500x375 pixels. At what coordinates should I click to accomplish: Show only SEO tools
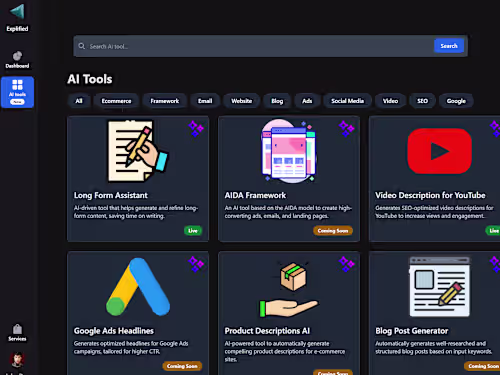pos(422,101)
